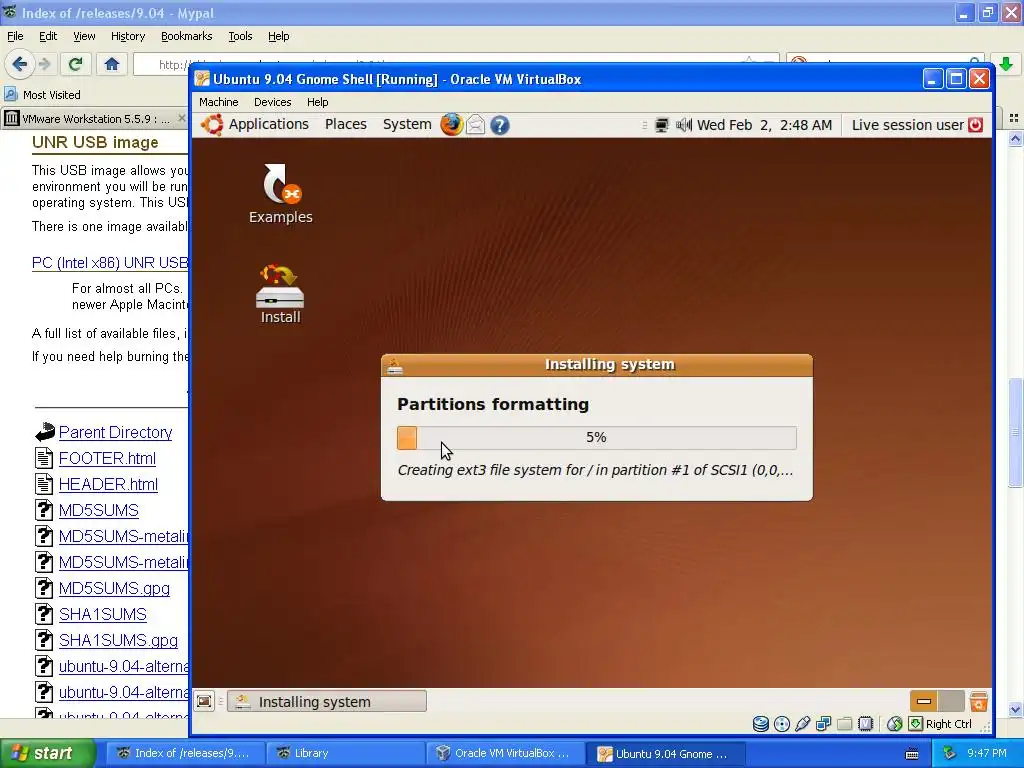This screenshot has width=1024, height=768.
Task: Open the Places menu in GNOME panel
Action: pos(345,124)
